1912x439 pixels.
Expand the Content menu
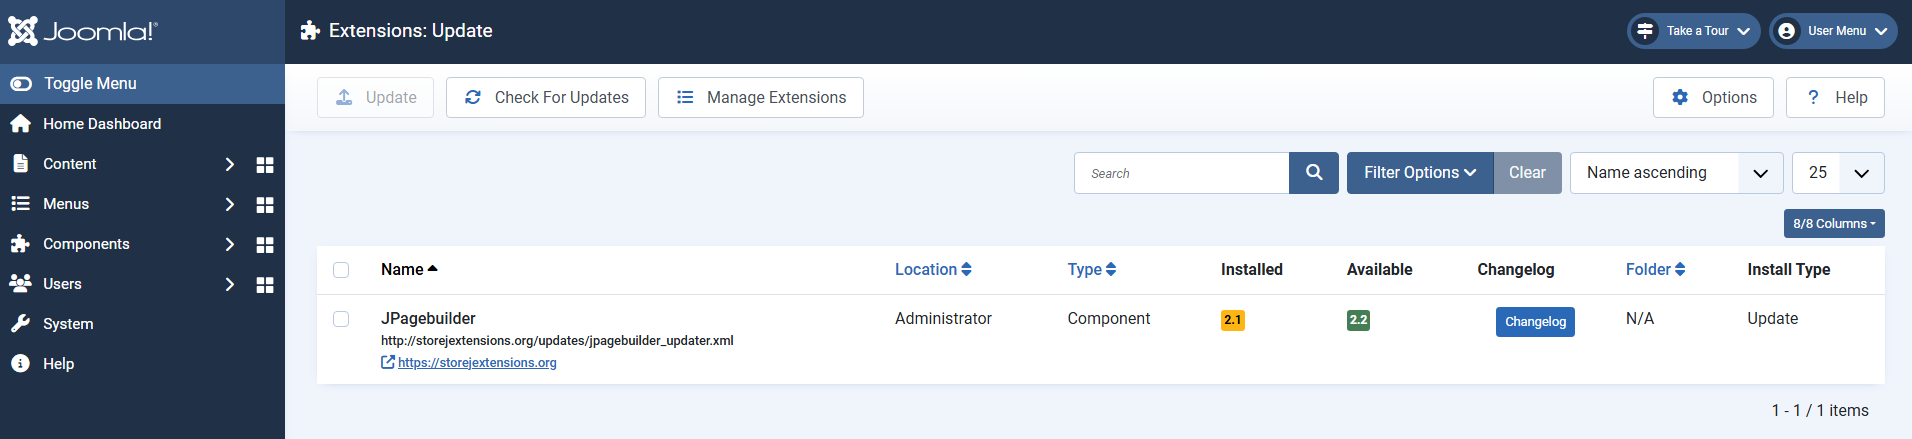point(122,164)
